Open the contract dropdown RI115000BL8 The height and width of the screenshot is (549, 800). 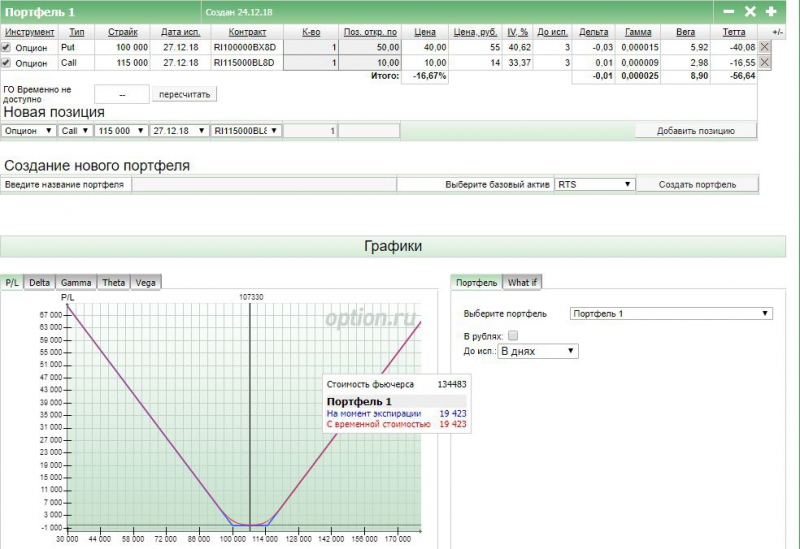coord(246,131)
